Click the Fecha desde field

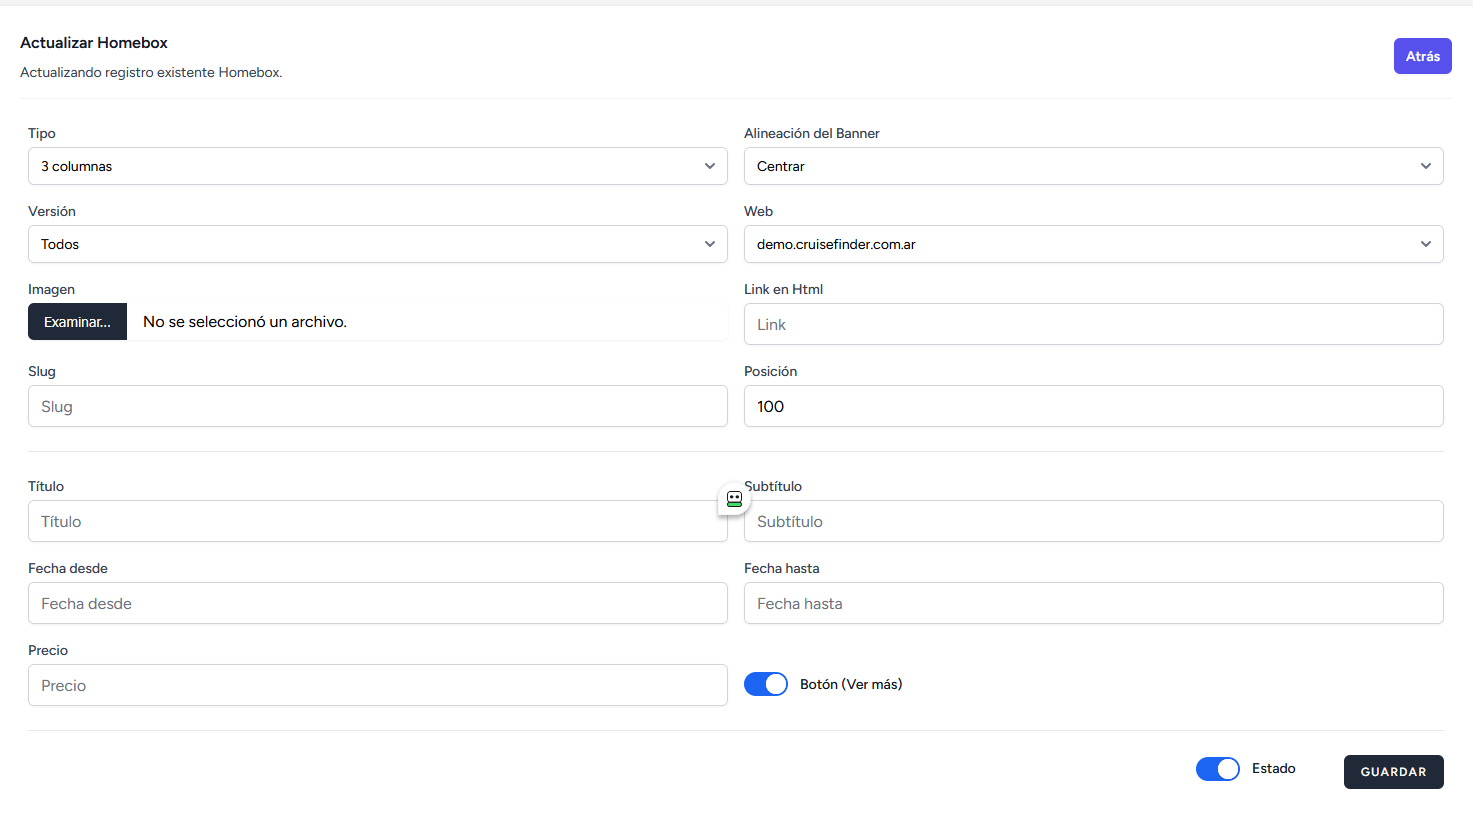tap(377, 603)
